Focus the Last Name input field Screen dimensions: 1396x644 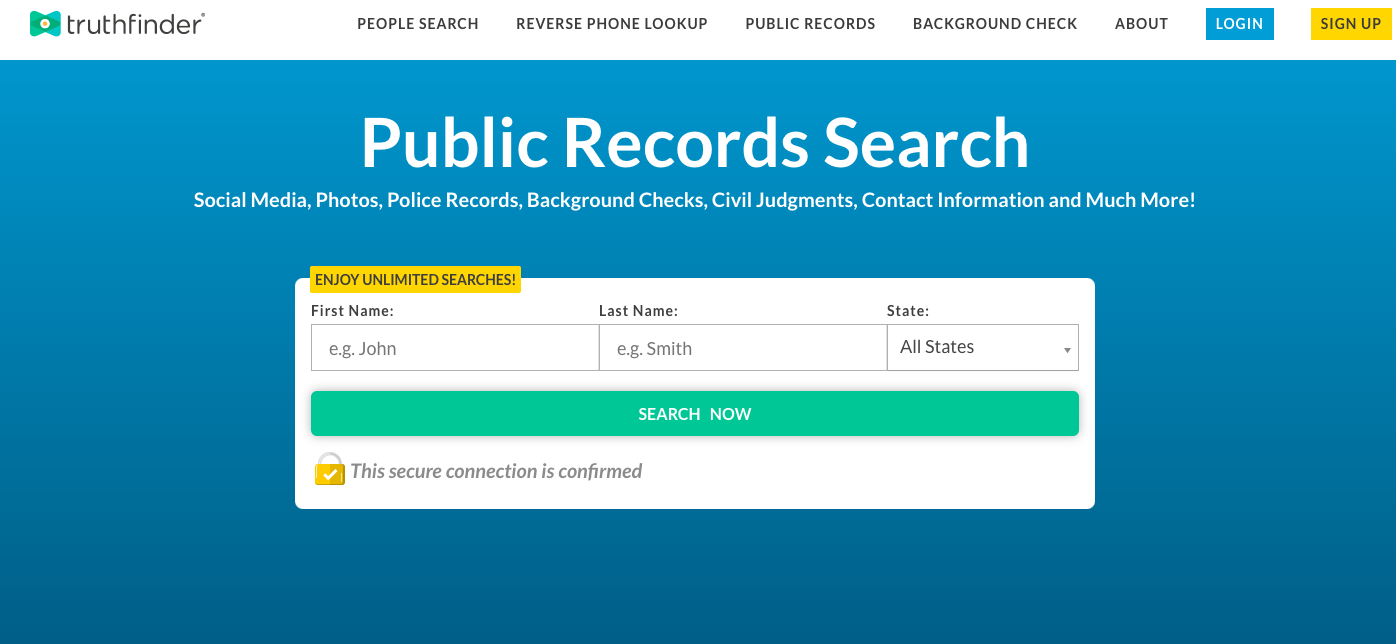(743, 348)
